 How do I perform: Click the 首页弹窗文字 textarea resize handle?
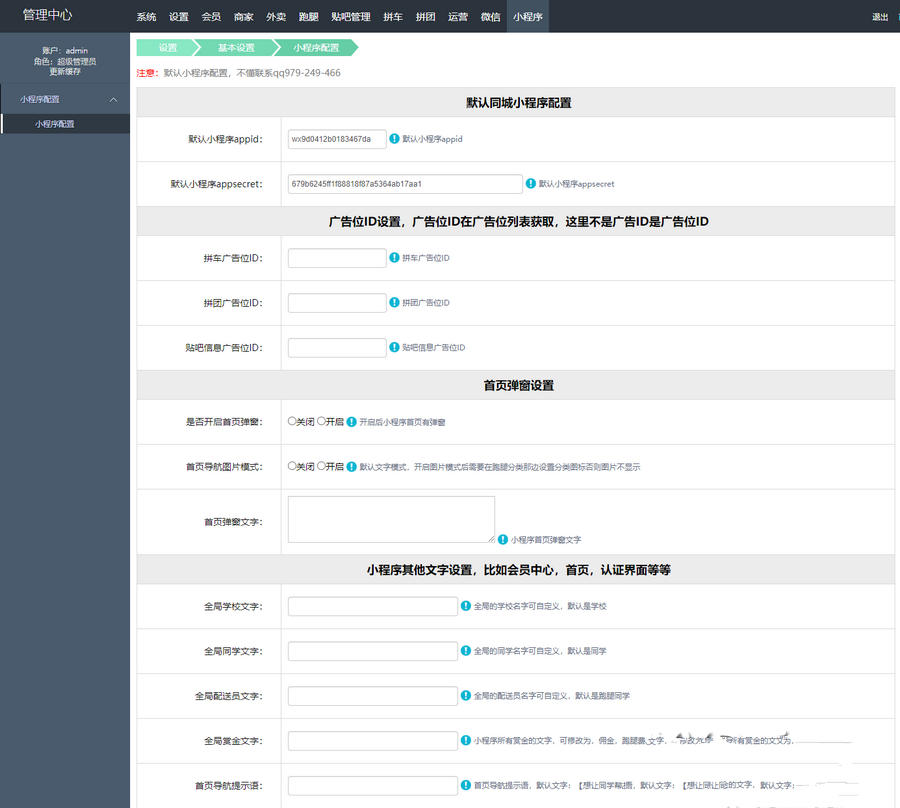491,539
